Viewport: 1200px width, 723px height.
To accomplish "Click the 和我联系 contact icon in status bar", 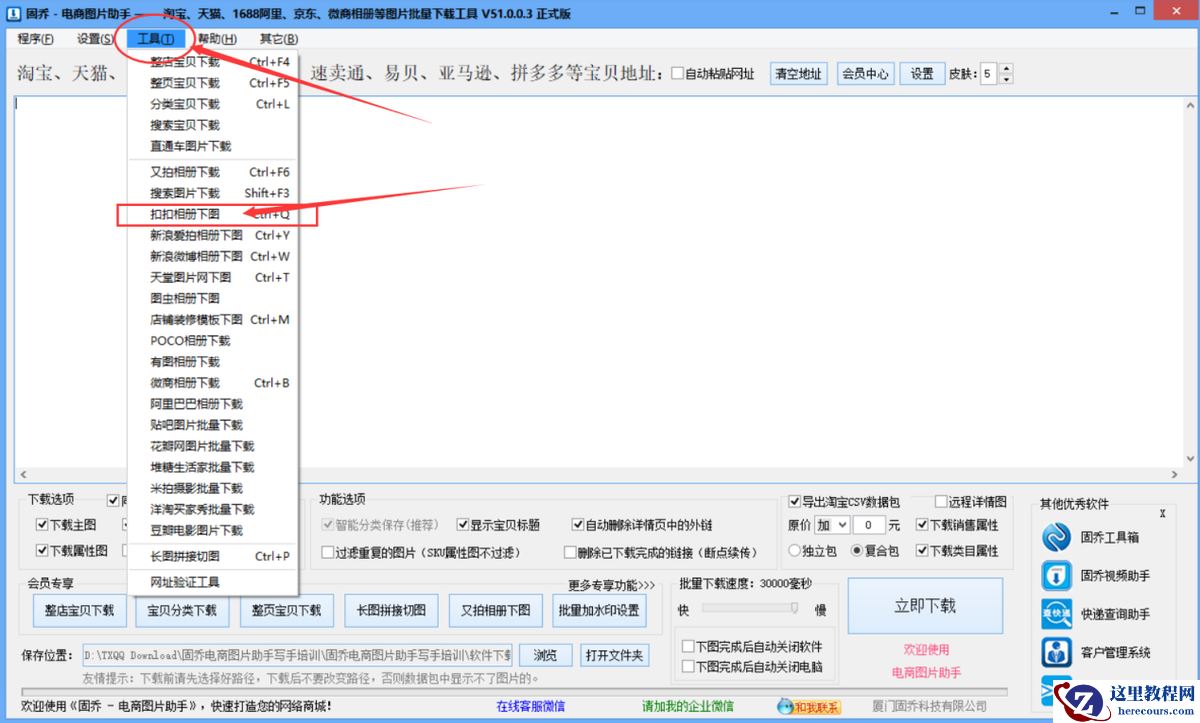I will point(811,707).
